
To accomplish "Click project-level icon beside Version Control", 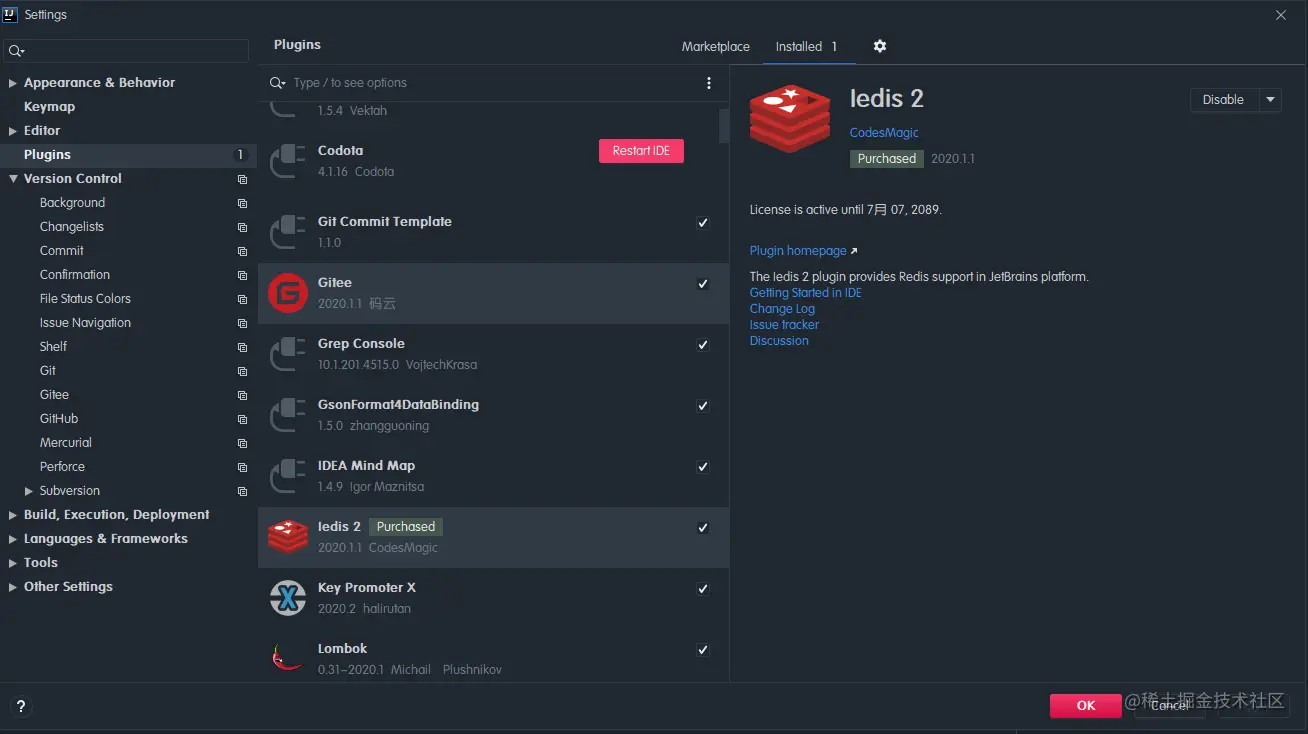I will click(x=242, y=179).
